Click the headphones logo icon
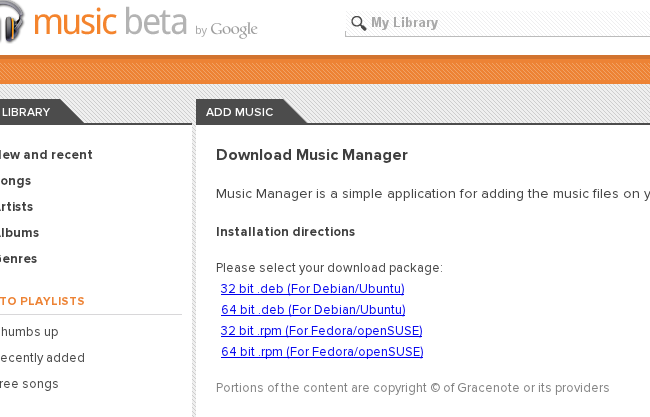Screen dimensions: 650x417 [12, 21]
